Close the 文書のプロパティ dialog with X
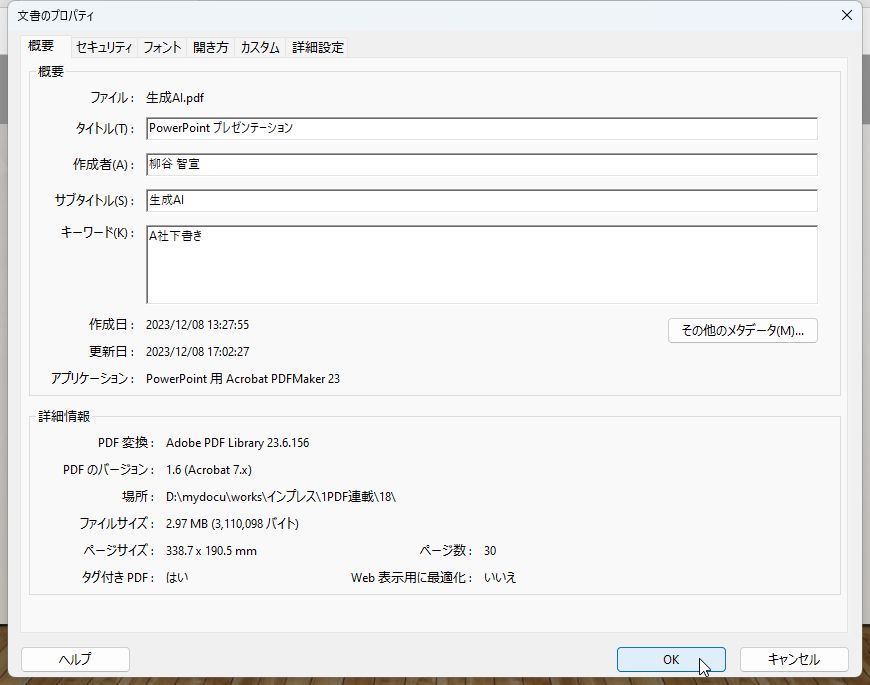This screenshot has height=685, width=870. tap(847, 15)
